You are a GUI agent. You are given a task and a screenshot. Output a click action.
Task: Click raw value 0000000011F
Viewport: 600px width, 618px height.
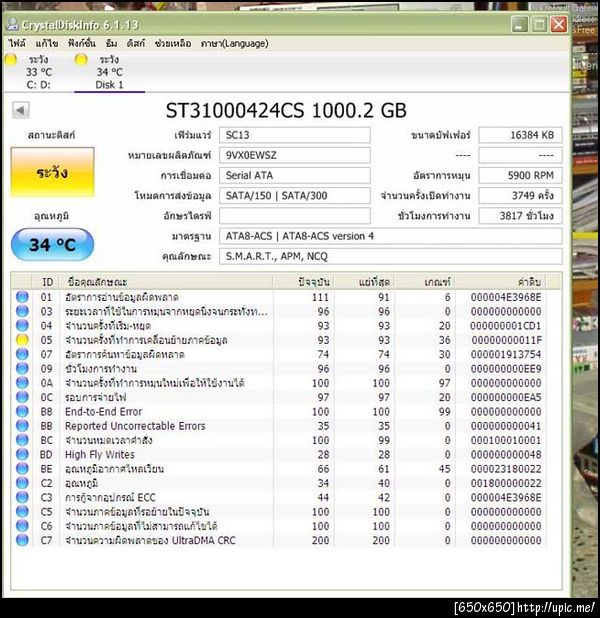pyautogui.click(x=507, y=340)
